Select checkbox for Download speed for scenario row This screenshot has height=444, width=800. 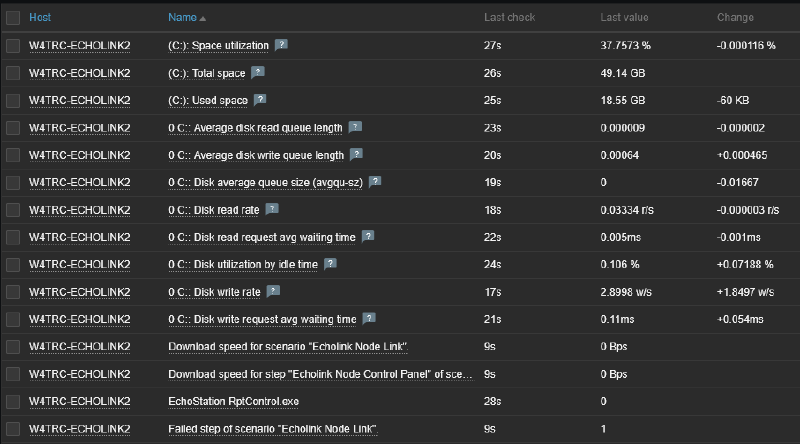pos(13,347)
